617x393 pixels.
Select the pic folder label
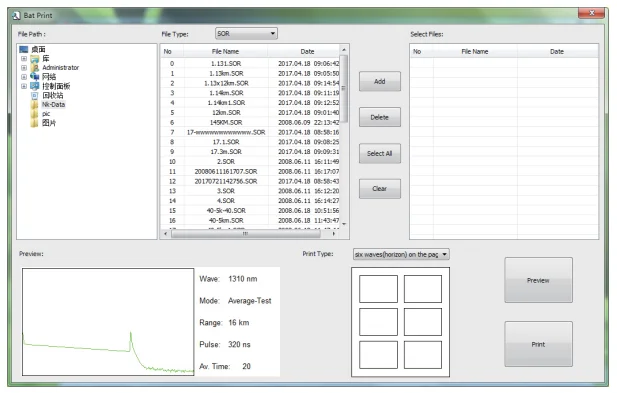coord(46,114)
